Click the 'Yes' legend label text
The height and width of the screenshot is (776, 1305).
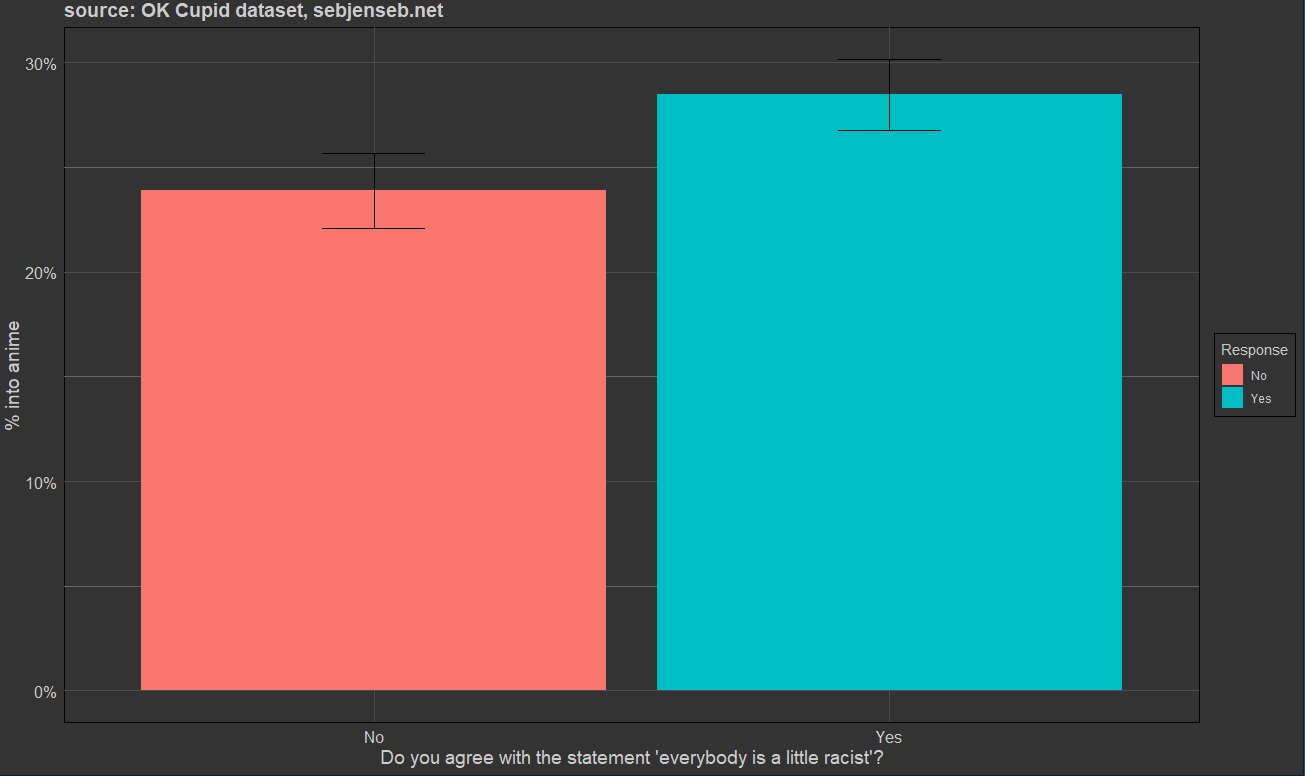tap(1261, 399)
